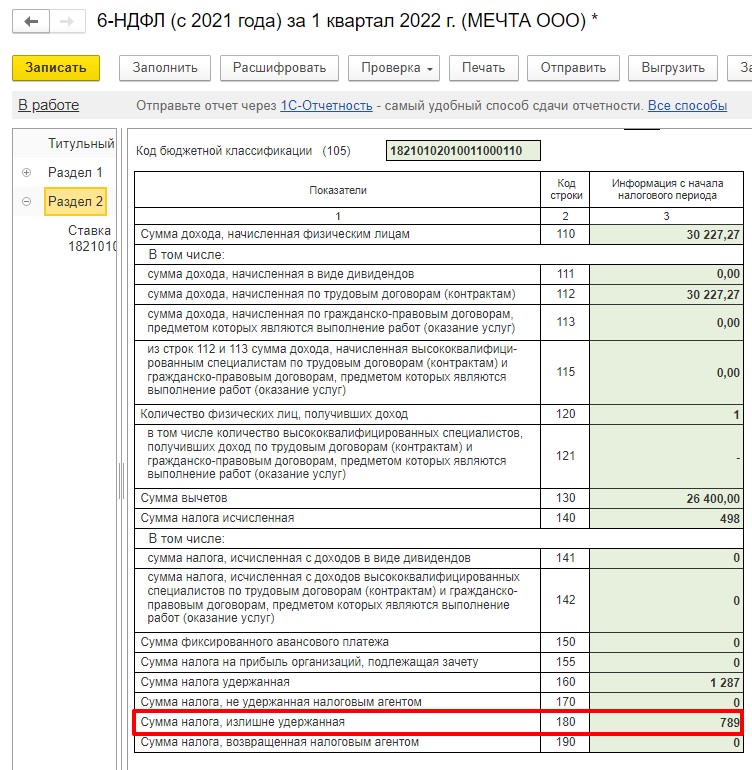Select row 180 value 789
This screenshot has width=752, height=770.
[x=666, y=722]
